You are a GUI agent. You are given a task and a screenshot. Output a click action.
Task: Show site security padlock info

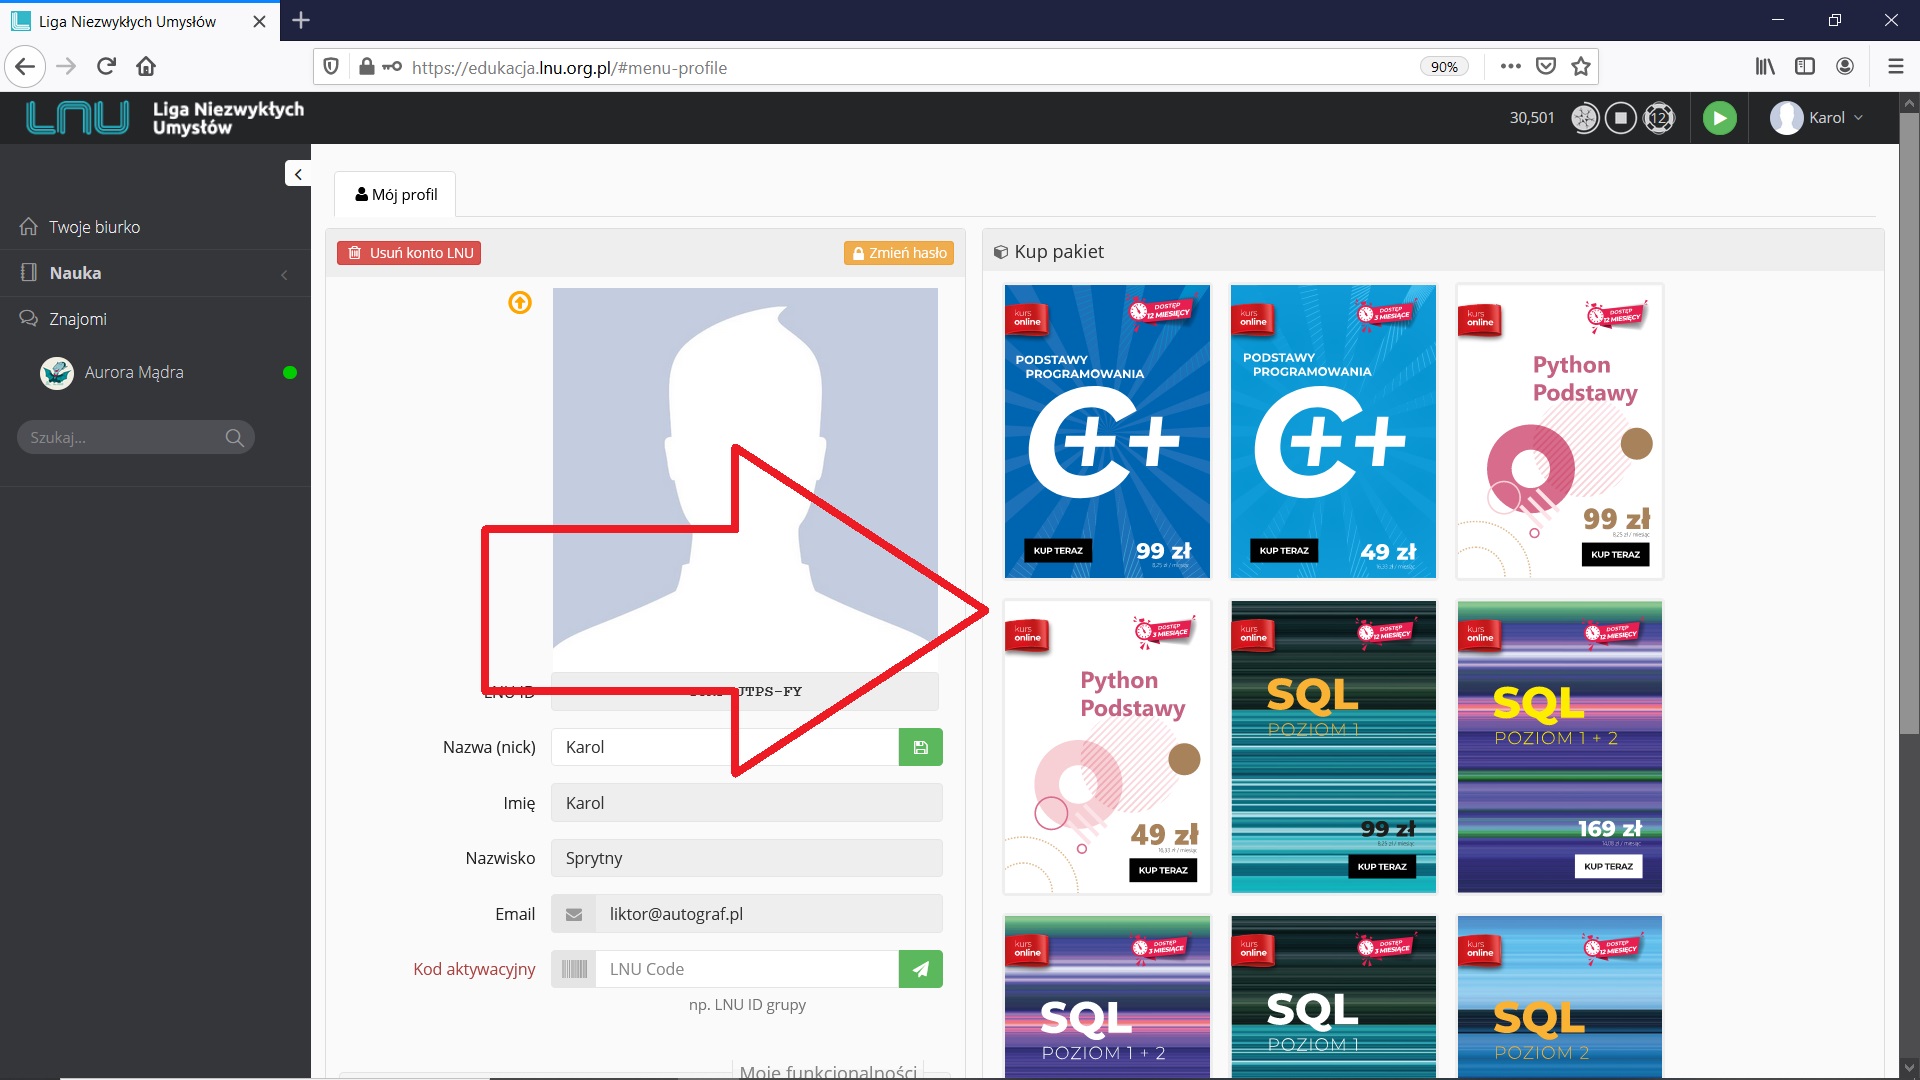pos(367,67)
